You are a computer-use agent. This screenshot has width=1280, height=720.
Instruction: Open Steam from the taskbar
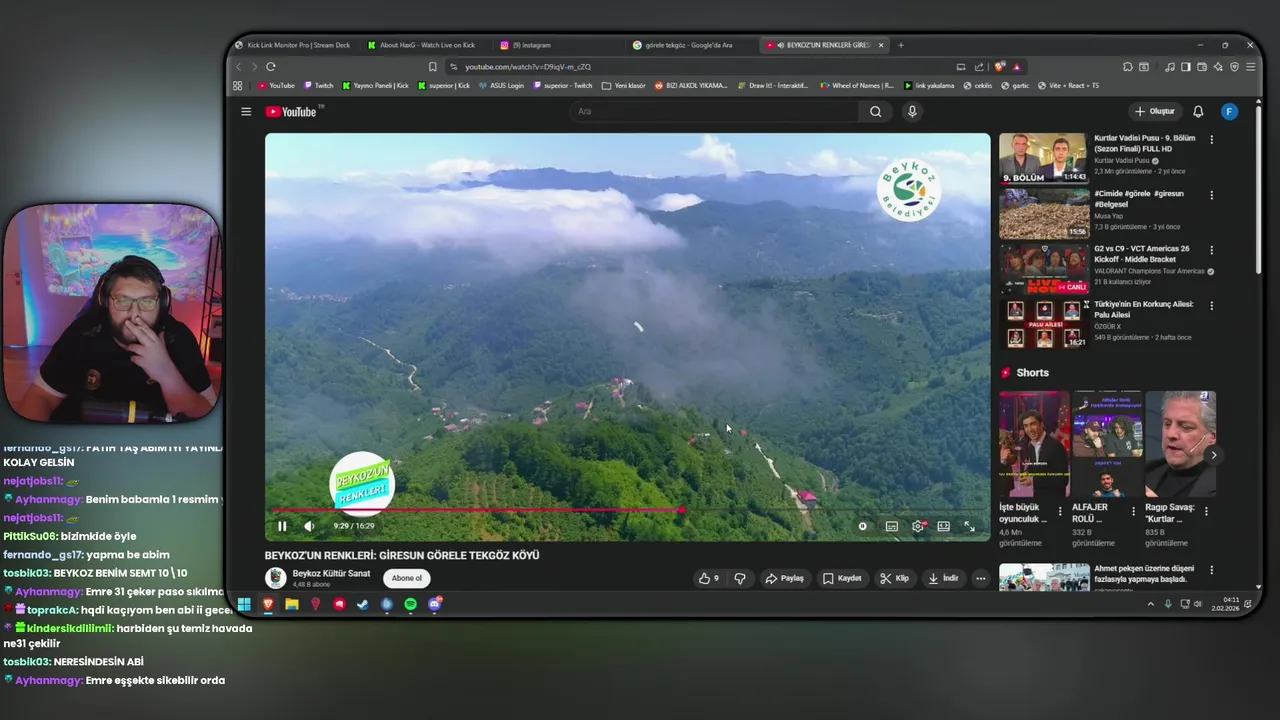click(363, 604)
